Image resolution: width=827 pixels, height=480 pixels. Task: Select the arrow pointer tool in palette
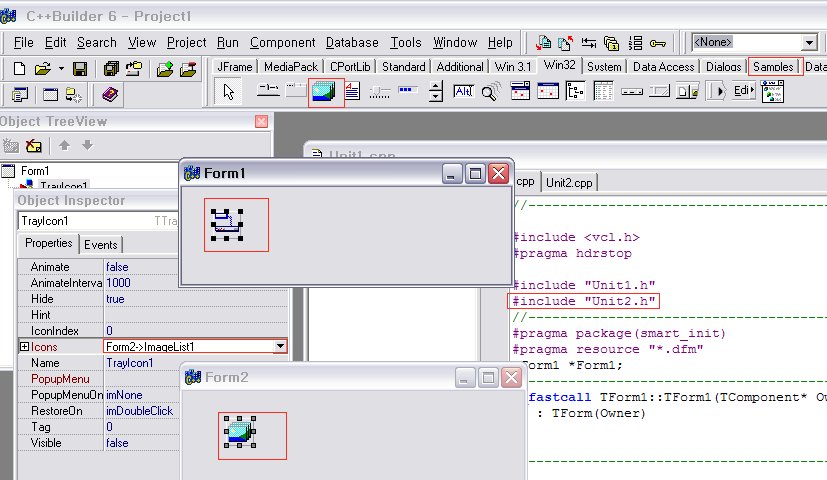point(229,92)
